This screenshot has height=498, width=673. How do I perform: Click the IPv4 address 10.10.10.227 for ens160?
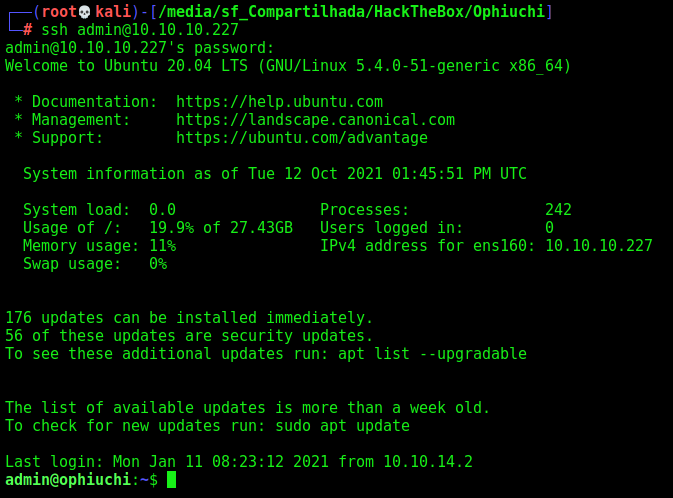[x=599, y=246]
